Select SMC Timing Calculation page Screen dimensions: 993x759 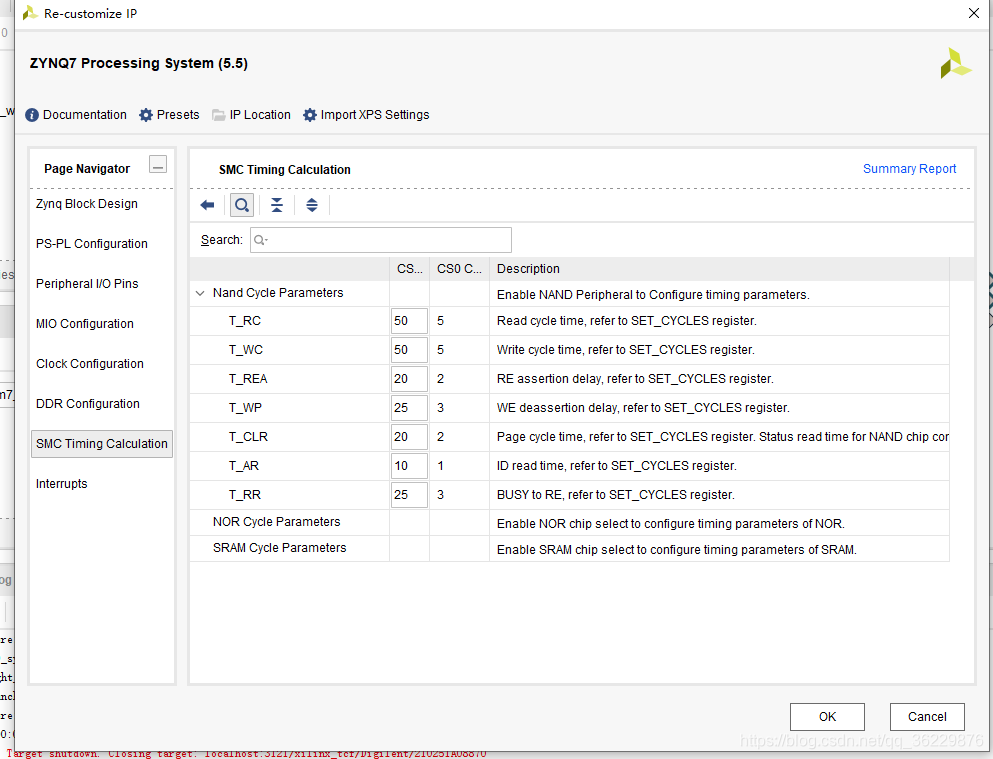click(102, 444)
